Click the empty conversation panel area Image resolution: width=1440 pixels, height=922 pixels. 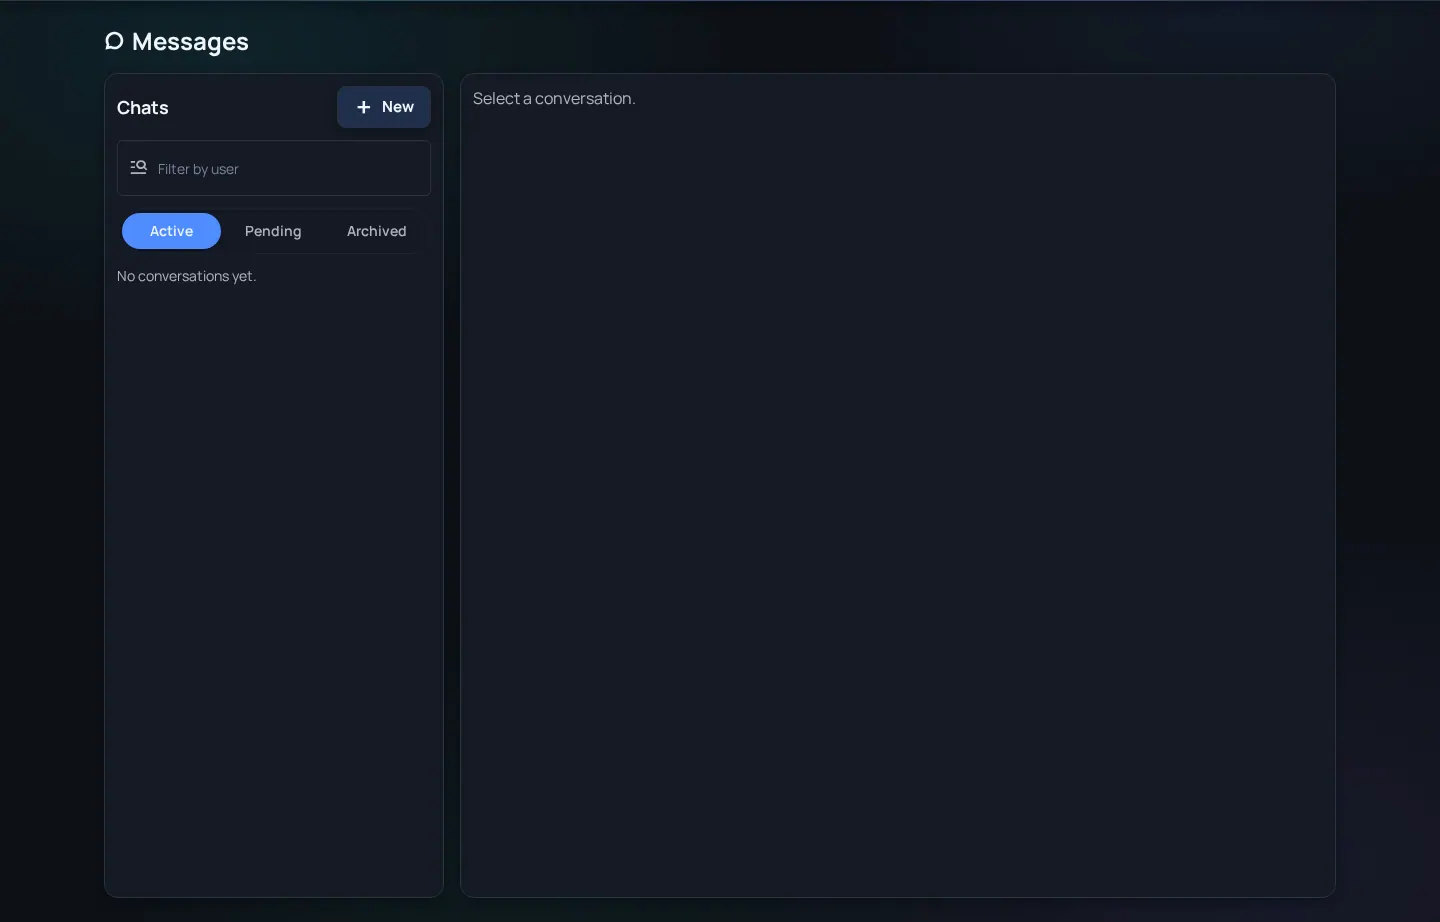click(x=898, y=500)
